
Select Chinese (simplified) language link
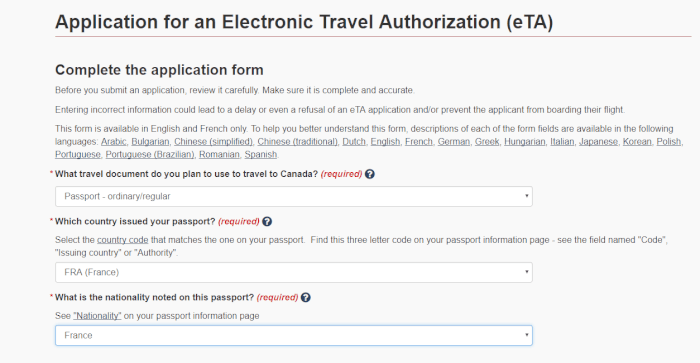click(213, 142)
